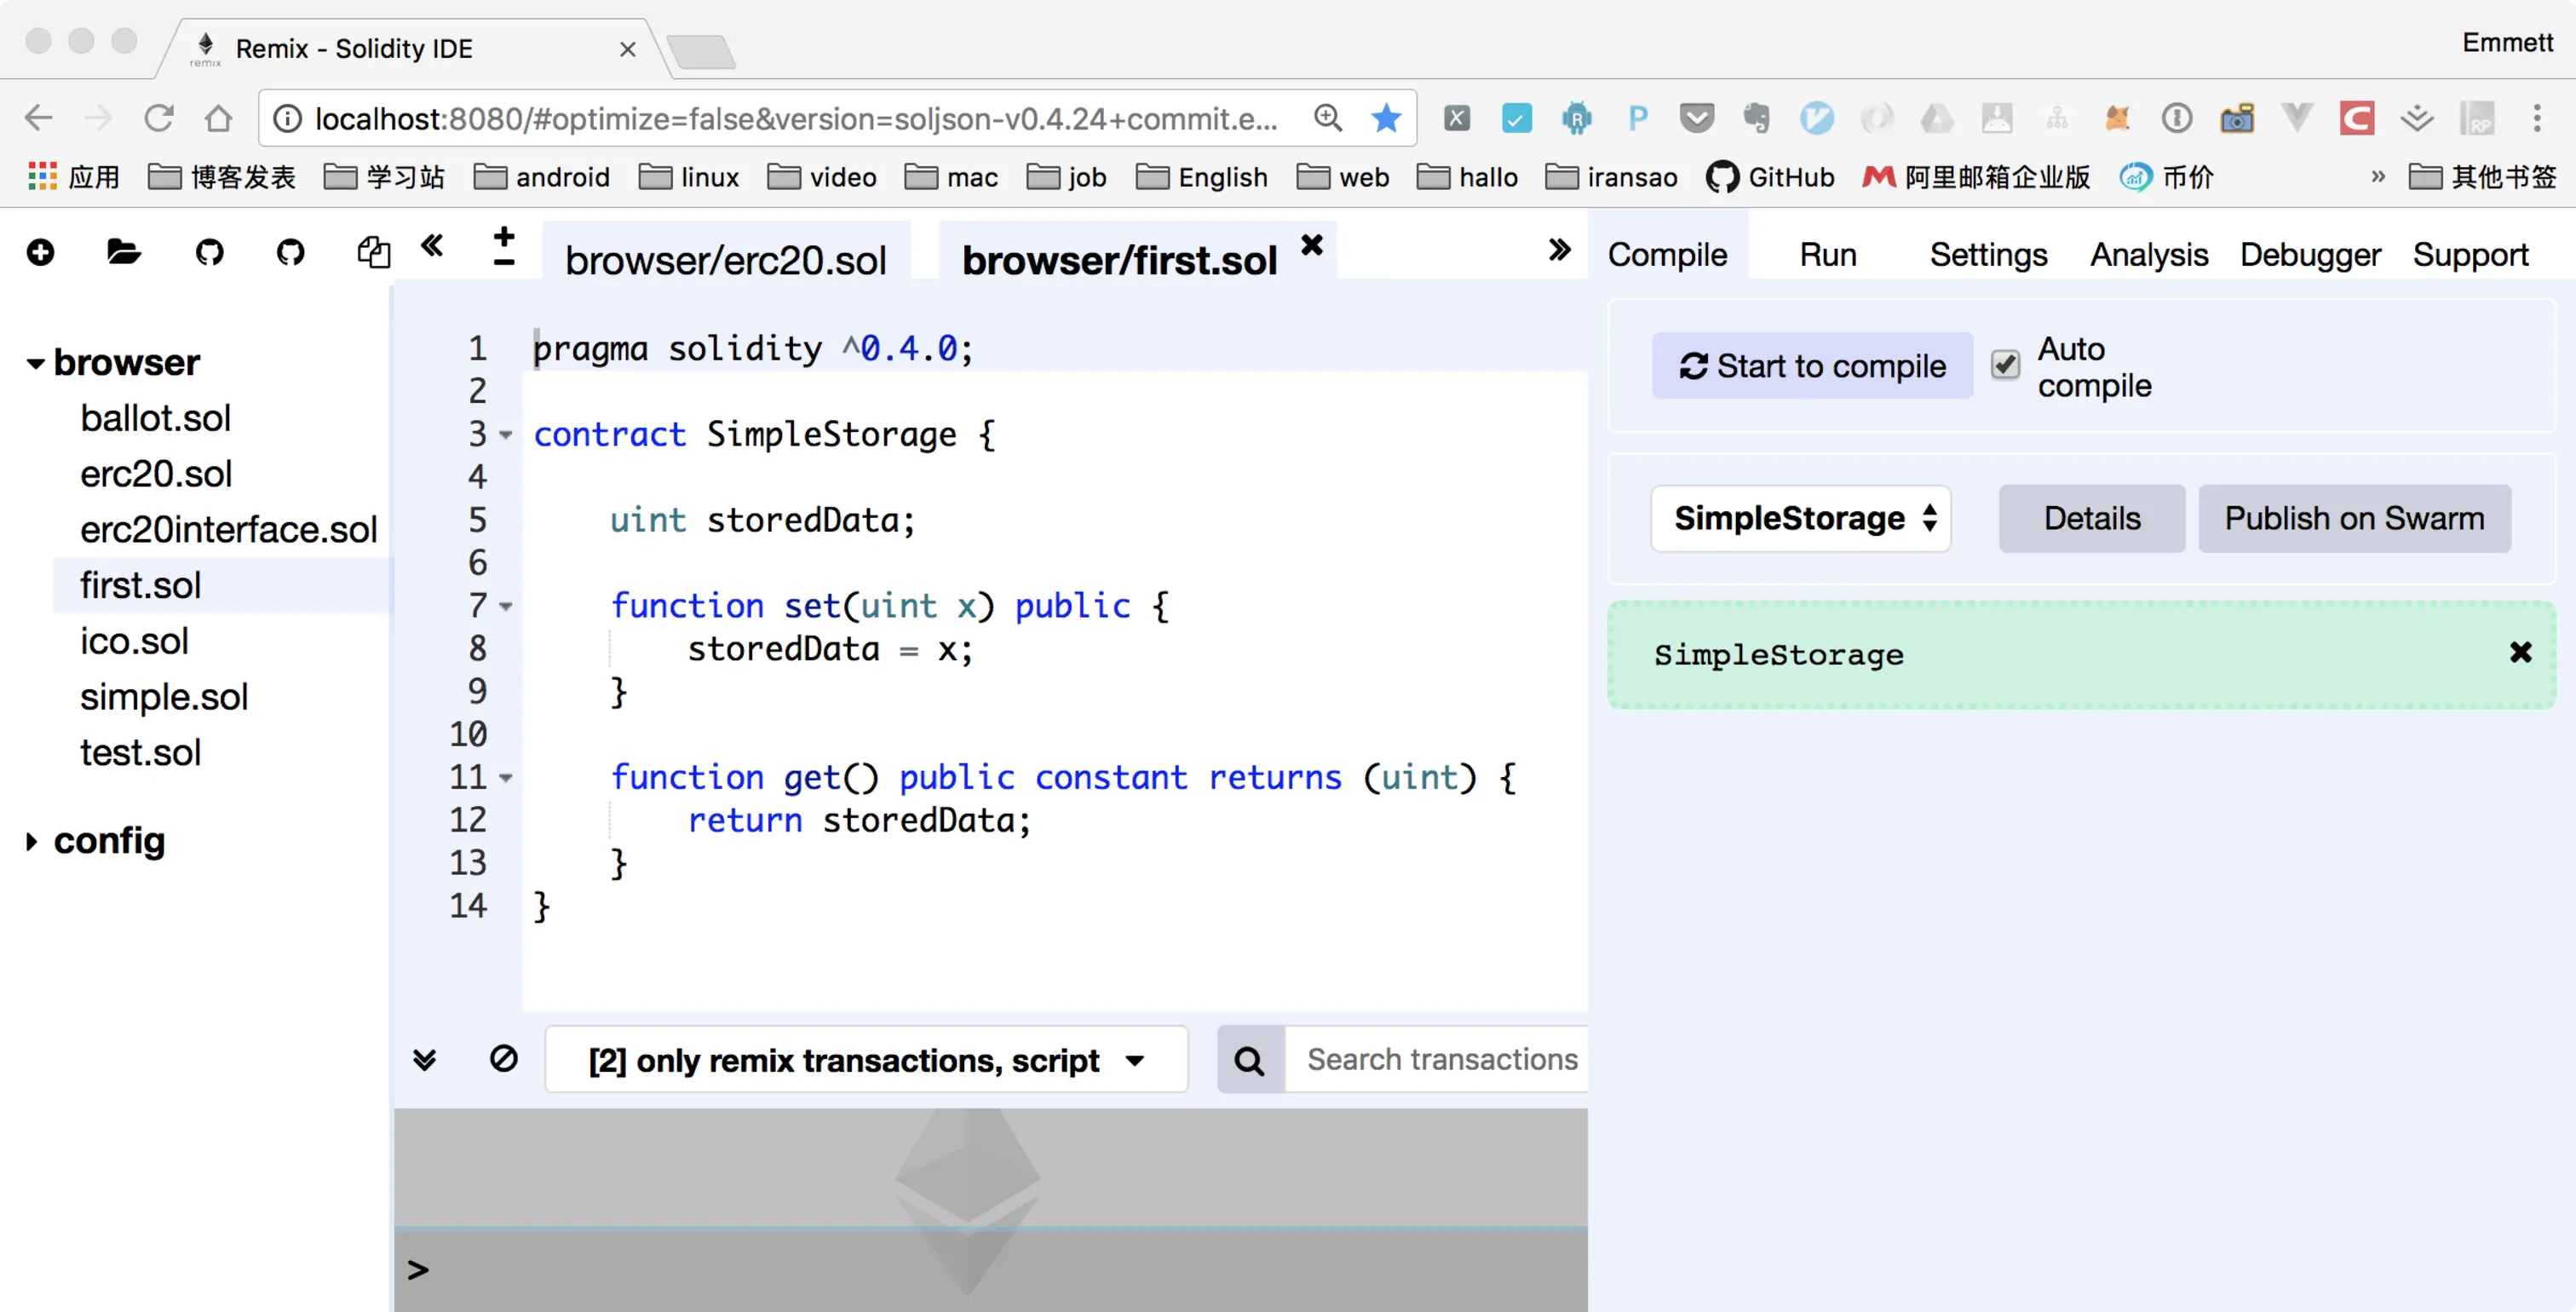Click the copy files icon
The width and height of the screenshot is (2576, 1312).
point(373,252)
